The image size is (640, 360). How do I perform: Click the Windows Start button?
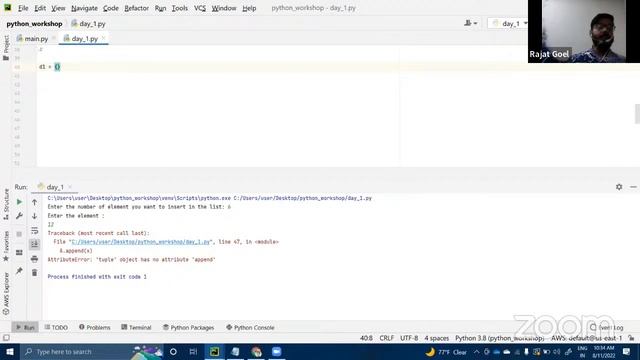coord(9,351)
